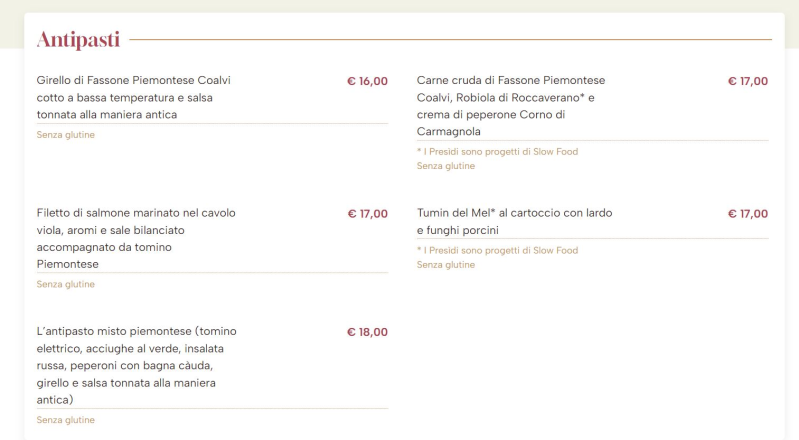799x440 pixels.
Task: Click Senza glutine label under Carne cruda
Action: click(446, 166)
